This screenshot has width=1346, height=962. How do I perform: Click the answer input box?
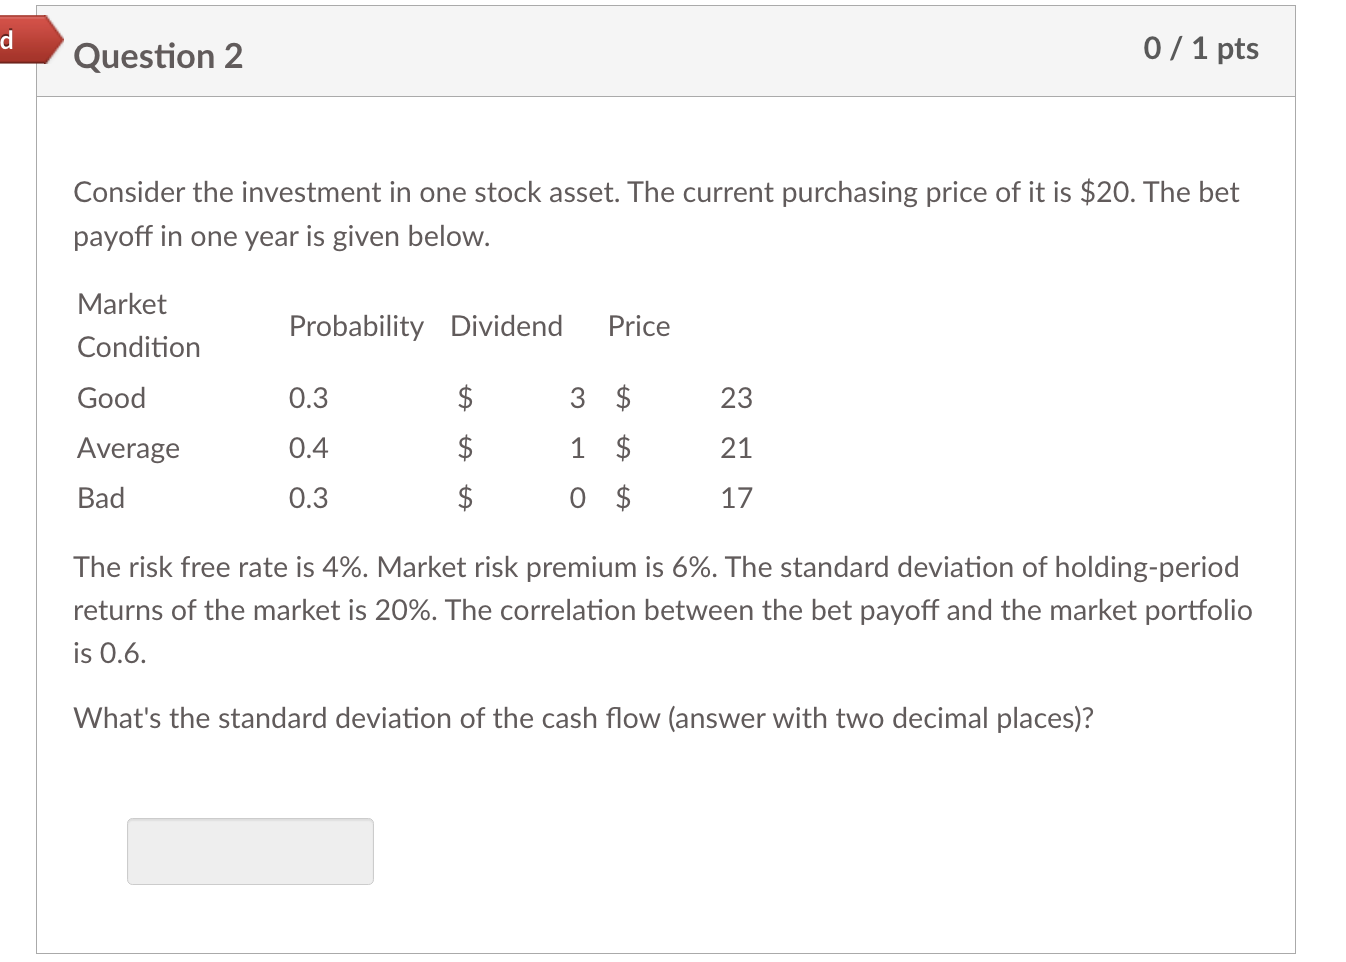250,851
